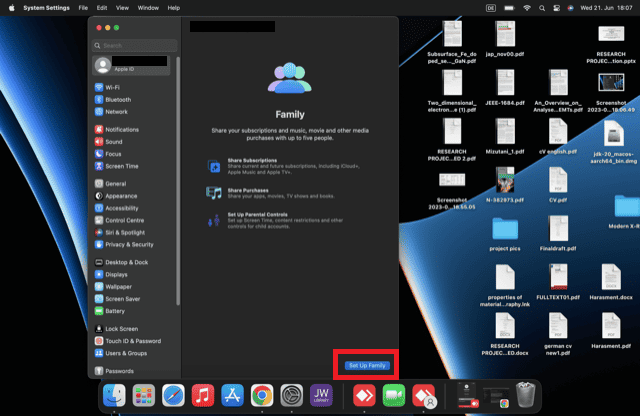Click the sidebar Search field
This screenshot has width=640, height=416.
click(136, 45)
